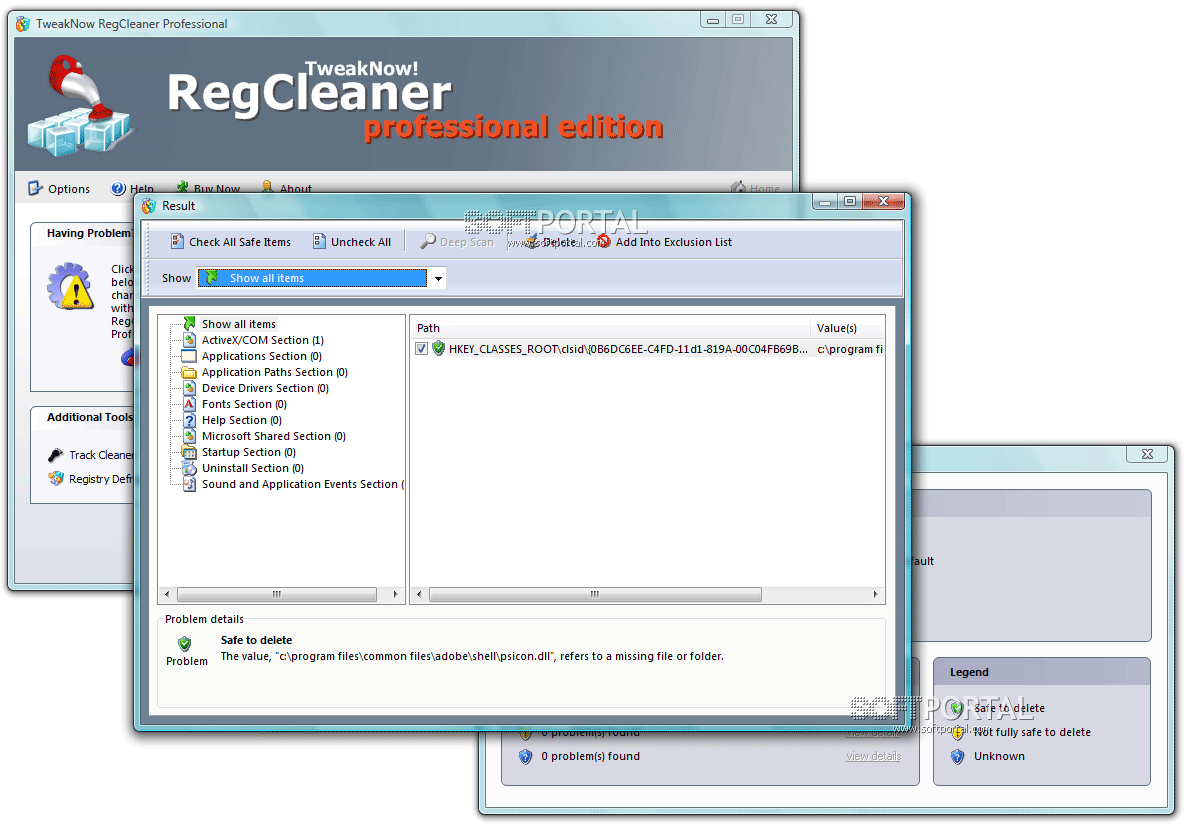The image size is (1187, 825).
Task: Click the Device Drivers Section icon
Action: tap(189, 388)
